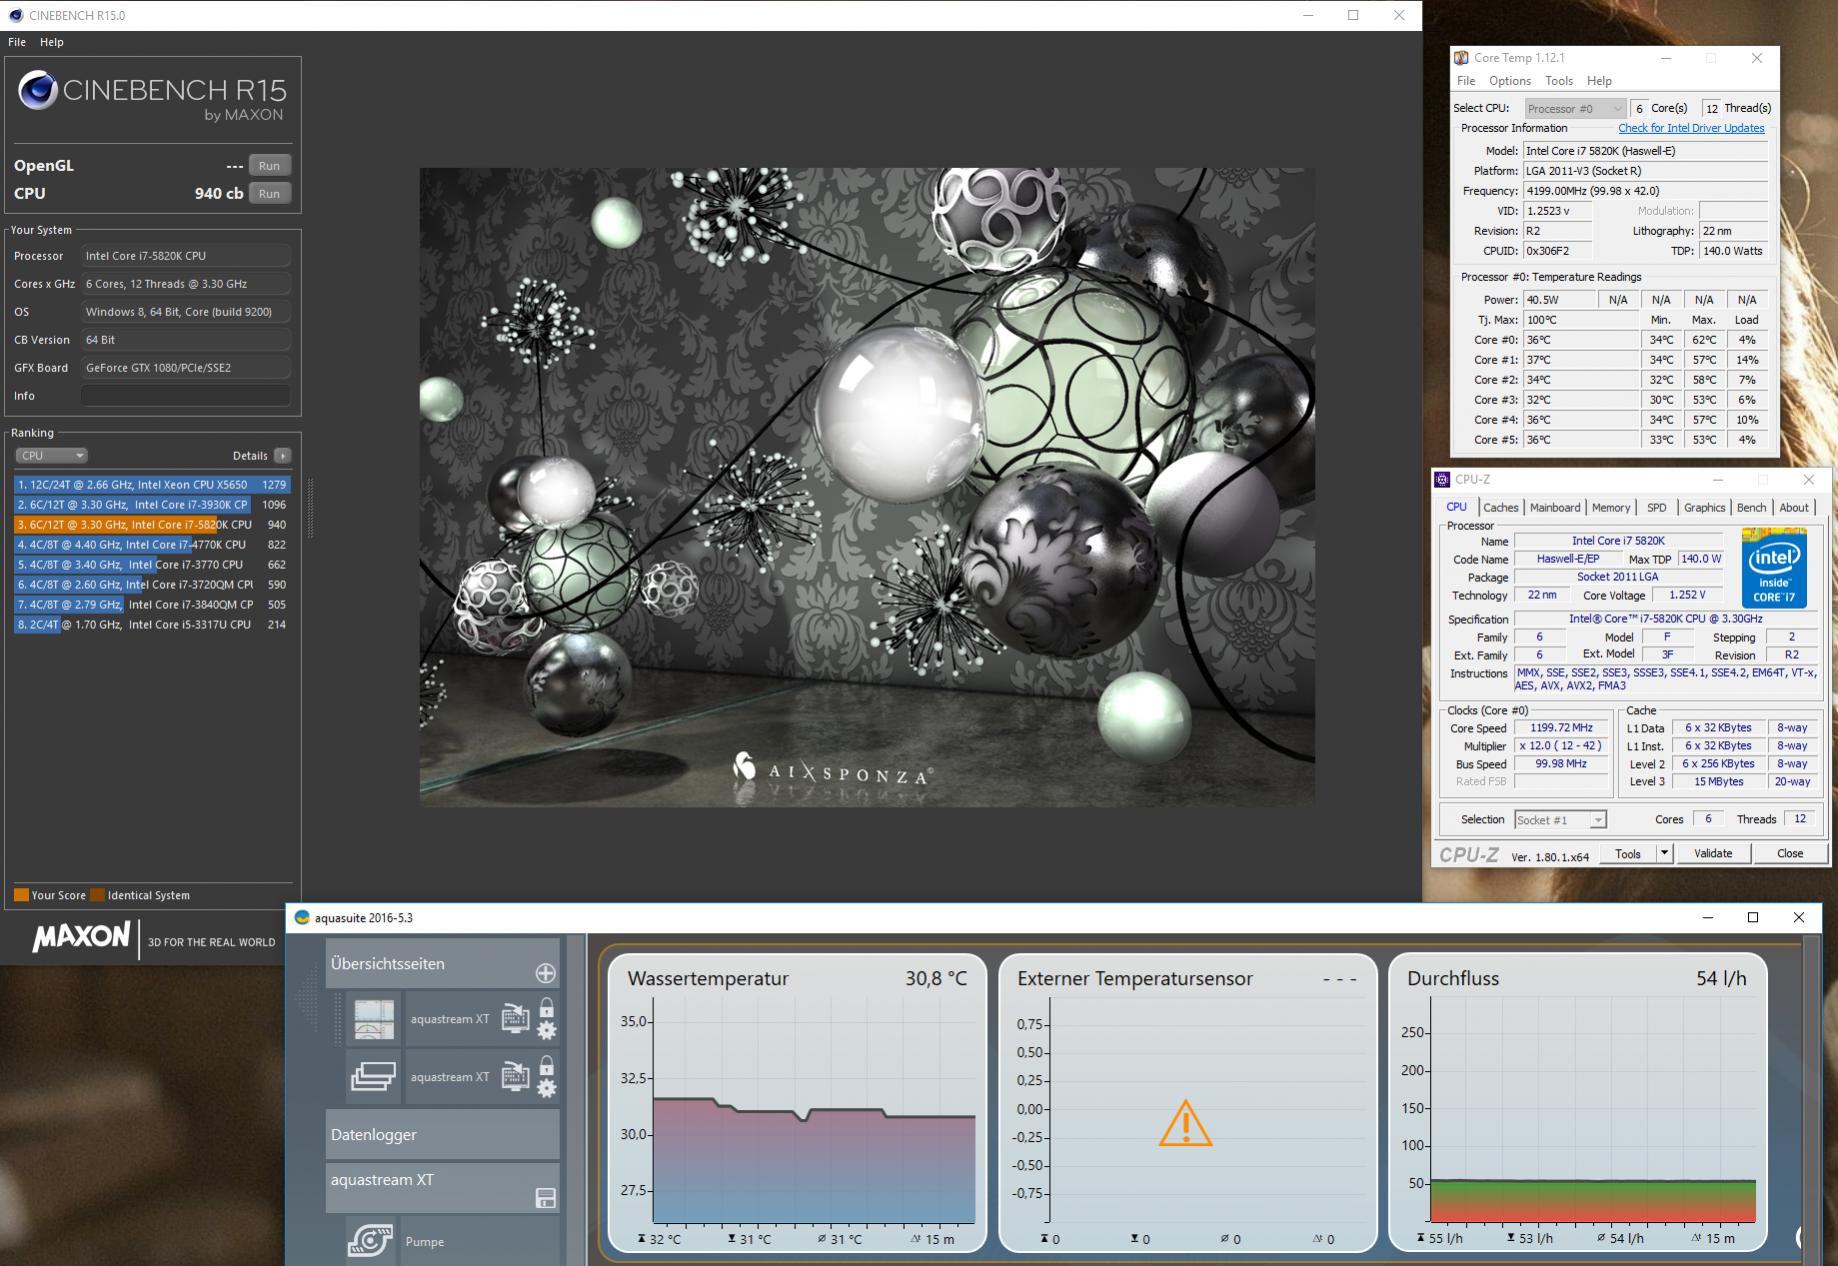This screenshot has height=1266, width=1838.
Task: Select highlighted Core i7-5820K ranking row
Action: [x=152, y=524]
